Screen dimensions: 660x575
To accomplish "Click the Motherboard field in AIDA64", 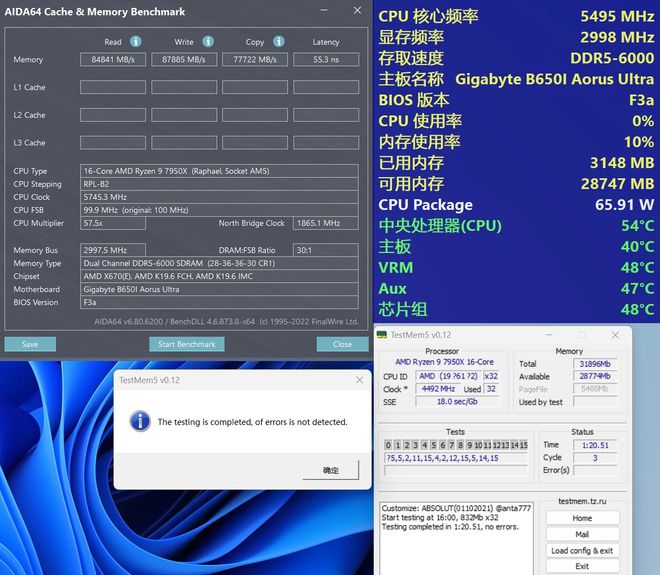I will (x=219, y=290).
